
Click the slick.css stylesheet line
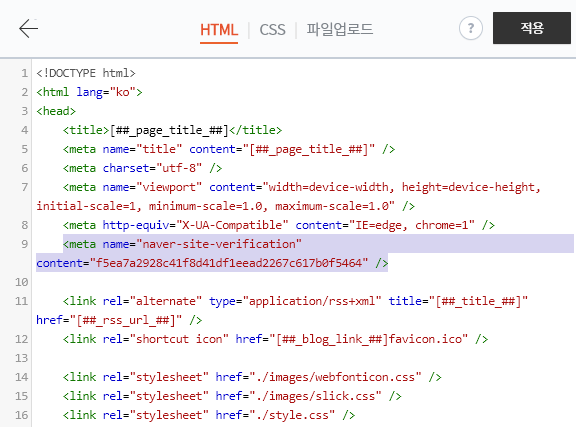click(x=232, y=396)
